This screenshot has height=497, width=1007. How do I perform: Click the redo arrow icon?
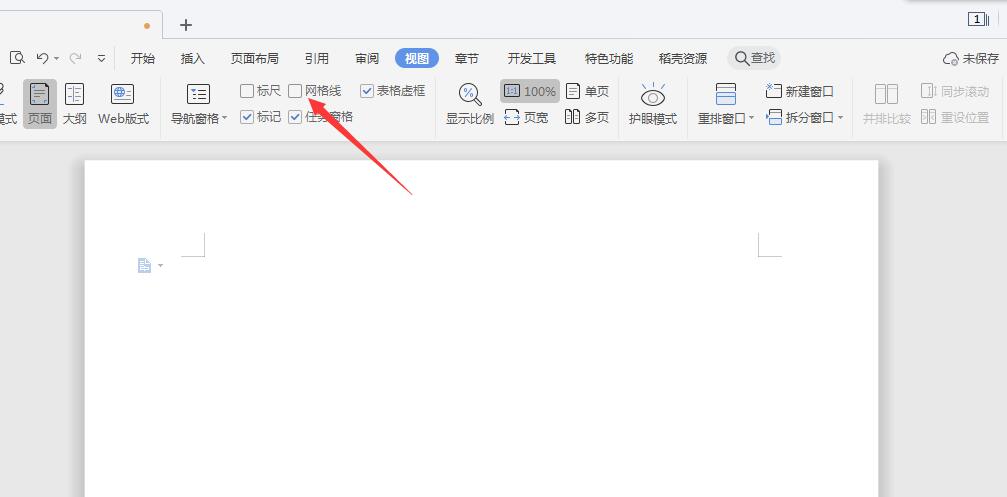(x=75, y=58)
